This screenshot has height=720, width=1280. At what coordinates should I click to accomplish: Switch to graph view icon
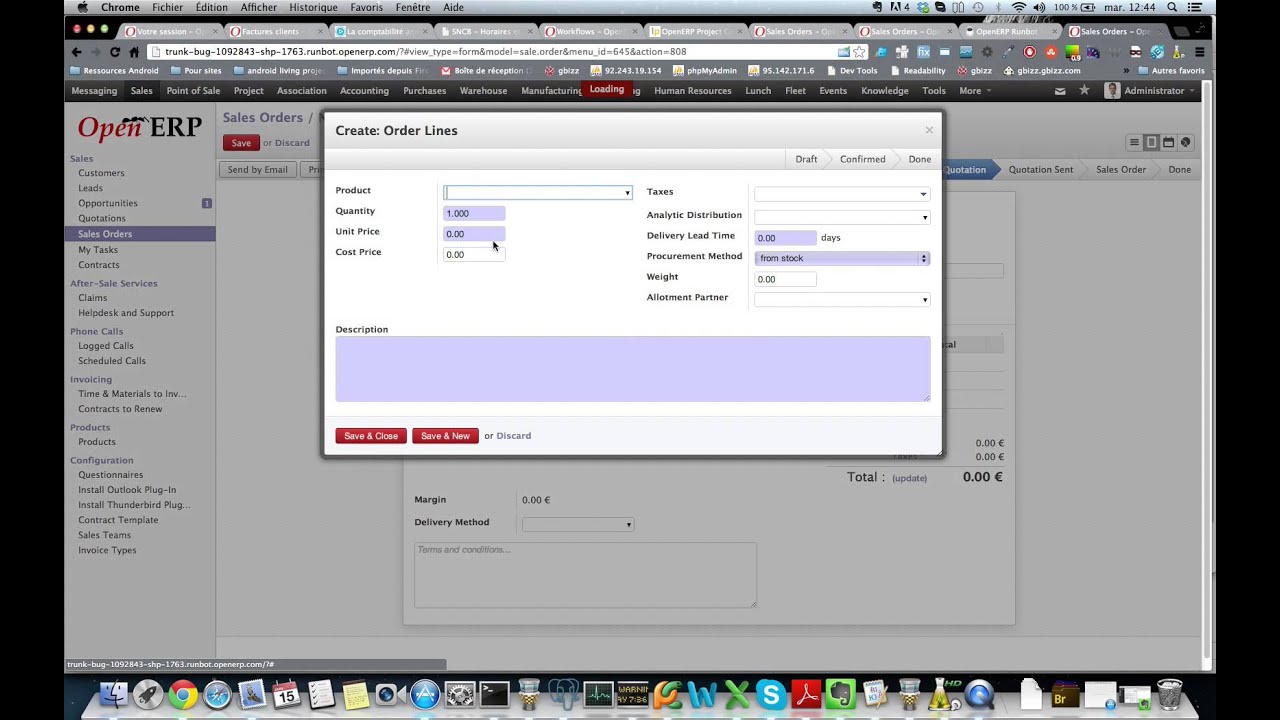pyautogui.click(x=1185, y=143)
